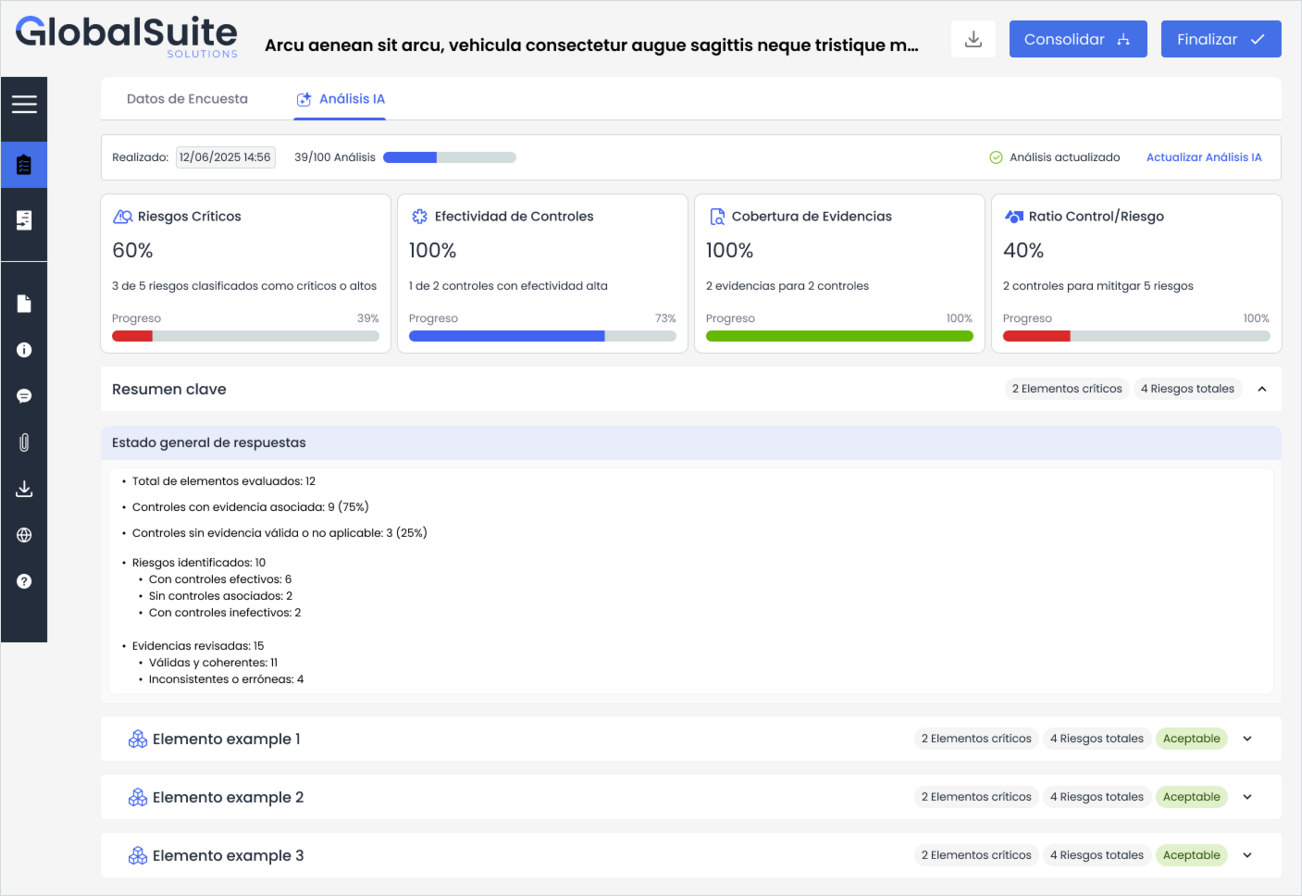Image resolution: width=1302 pixels, height=896 pixels.
Task: Click 2 Elementos críticos badge in Resumen clave
Action: click(x=1067, y=389)
